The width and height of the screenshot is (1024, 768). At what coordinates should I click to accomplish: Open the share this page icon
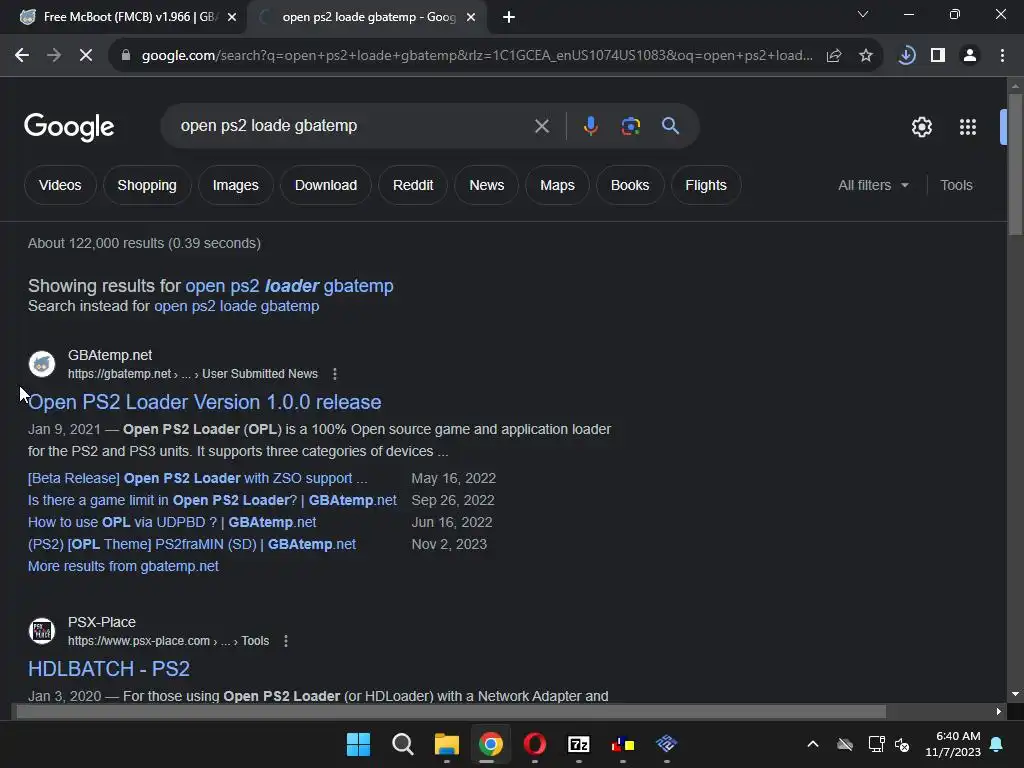[x=834, y=56]
